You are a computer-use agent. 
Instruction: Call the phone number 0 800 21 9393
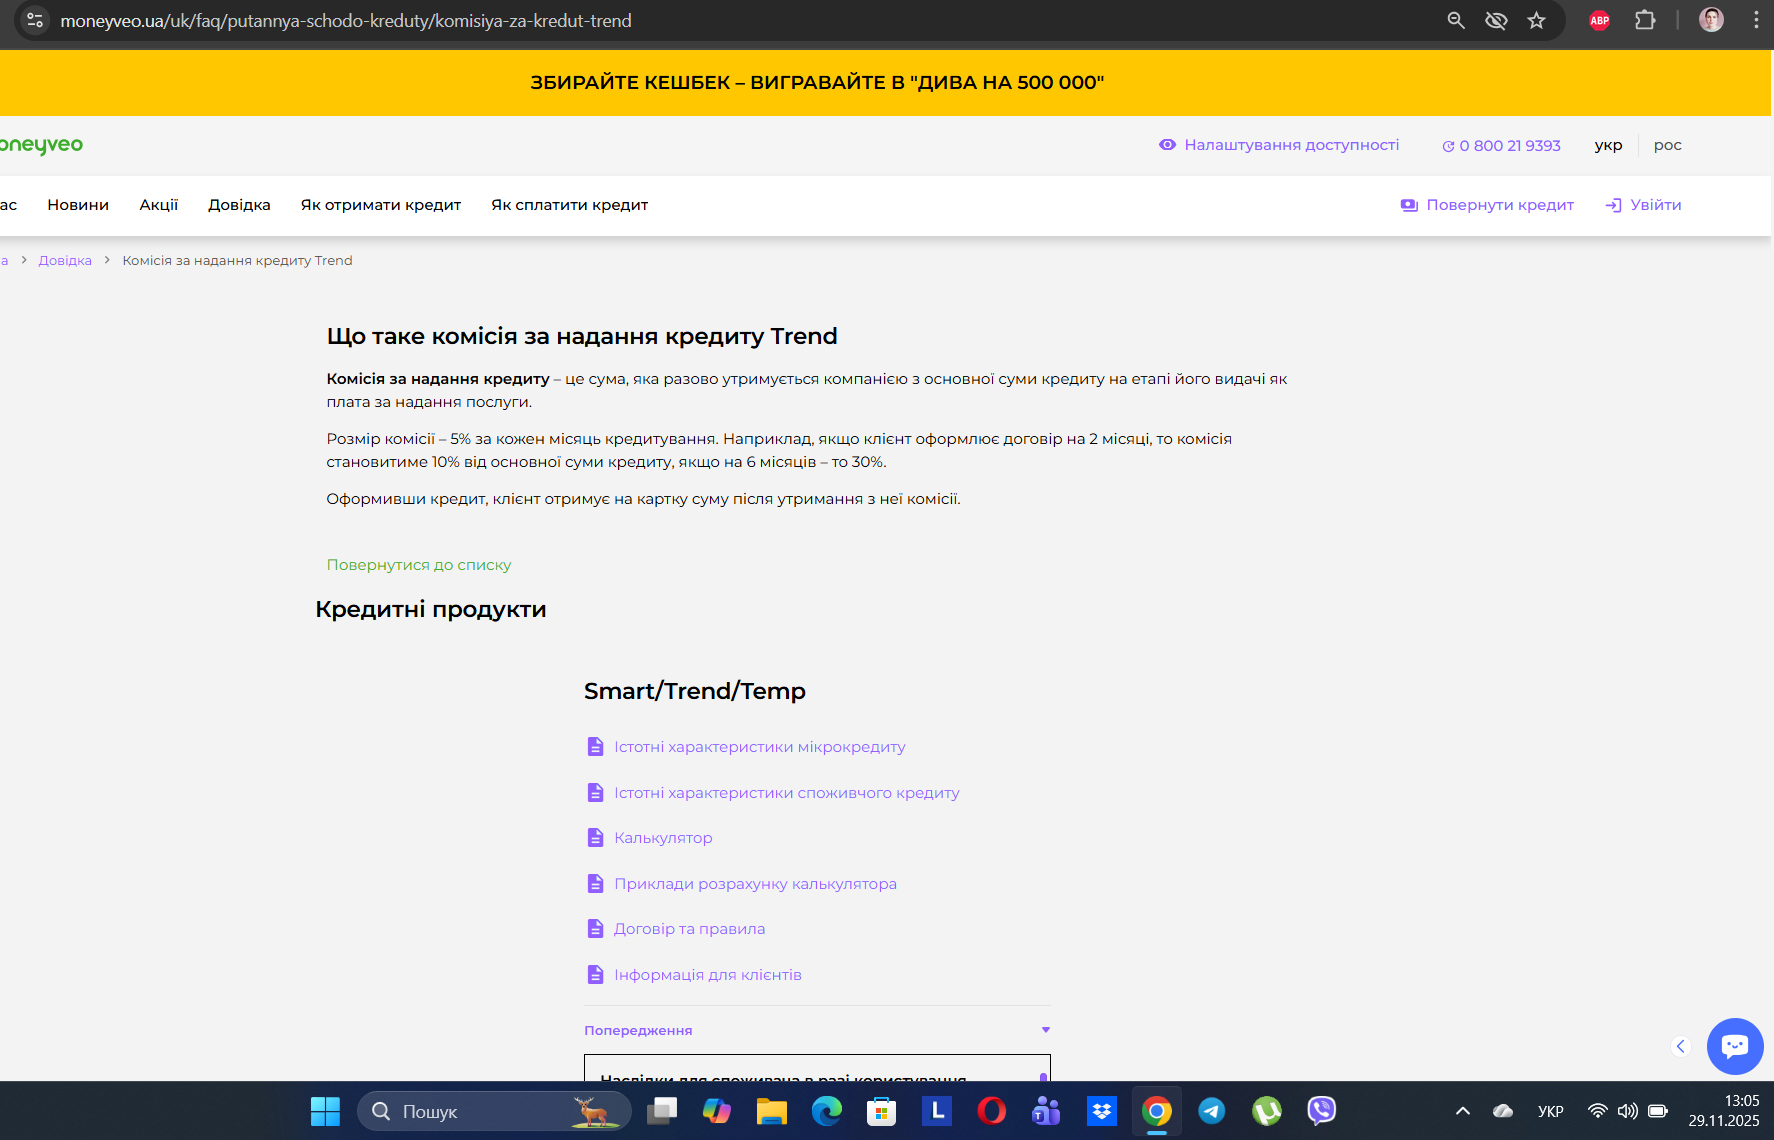click(1501, 146)
